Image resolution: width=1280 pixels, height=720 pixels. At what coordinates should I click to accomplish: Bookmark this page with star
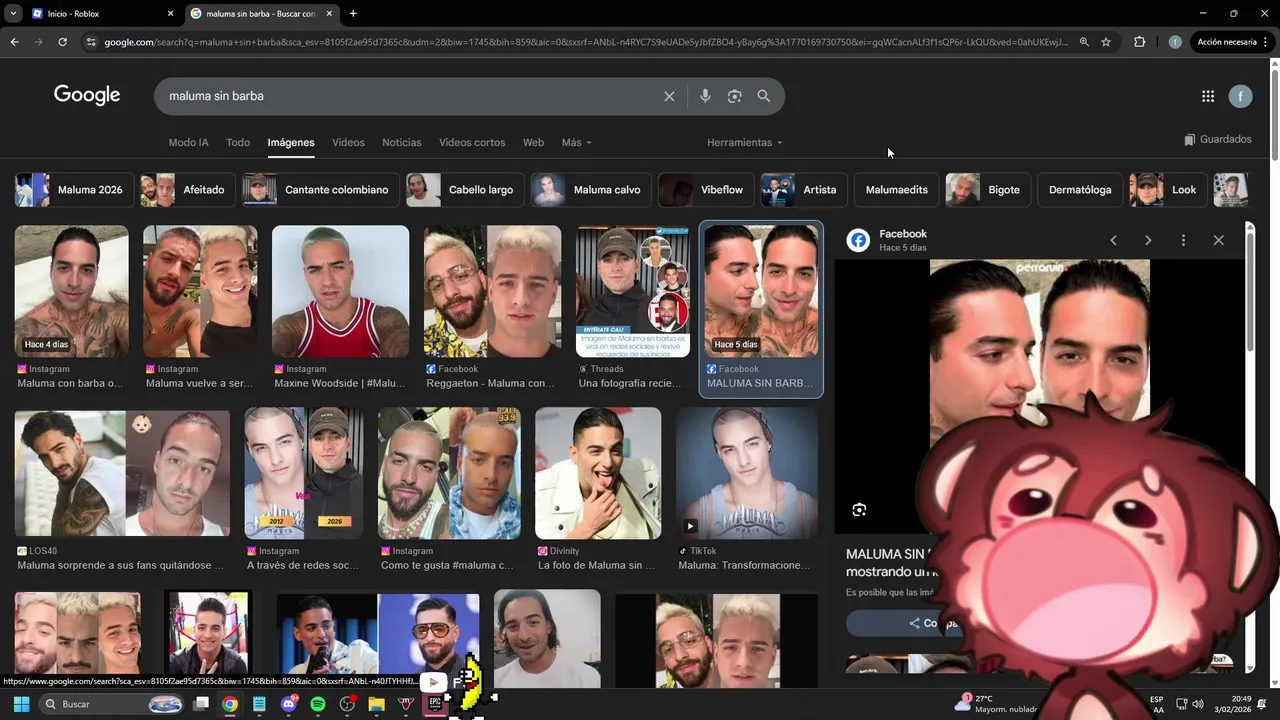coord(1106,42)
